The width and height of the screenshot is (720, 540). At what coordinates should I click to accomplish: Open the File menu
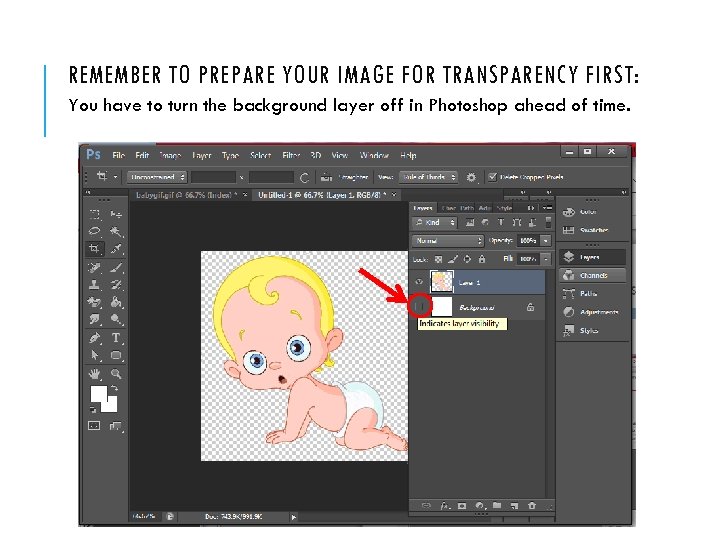pos(118,156)
